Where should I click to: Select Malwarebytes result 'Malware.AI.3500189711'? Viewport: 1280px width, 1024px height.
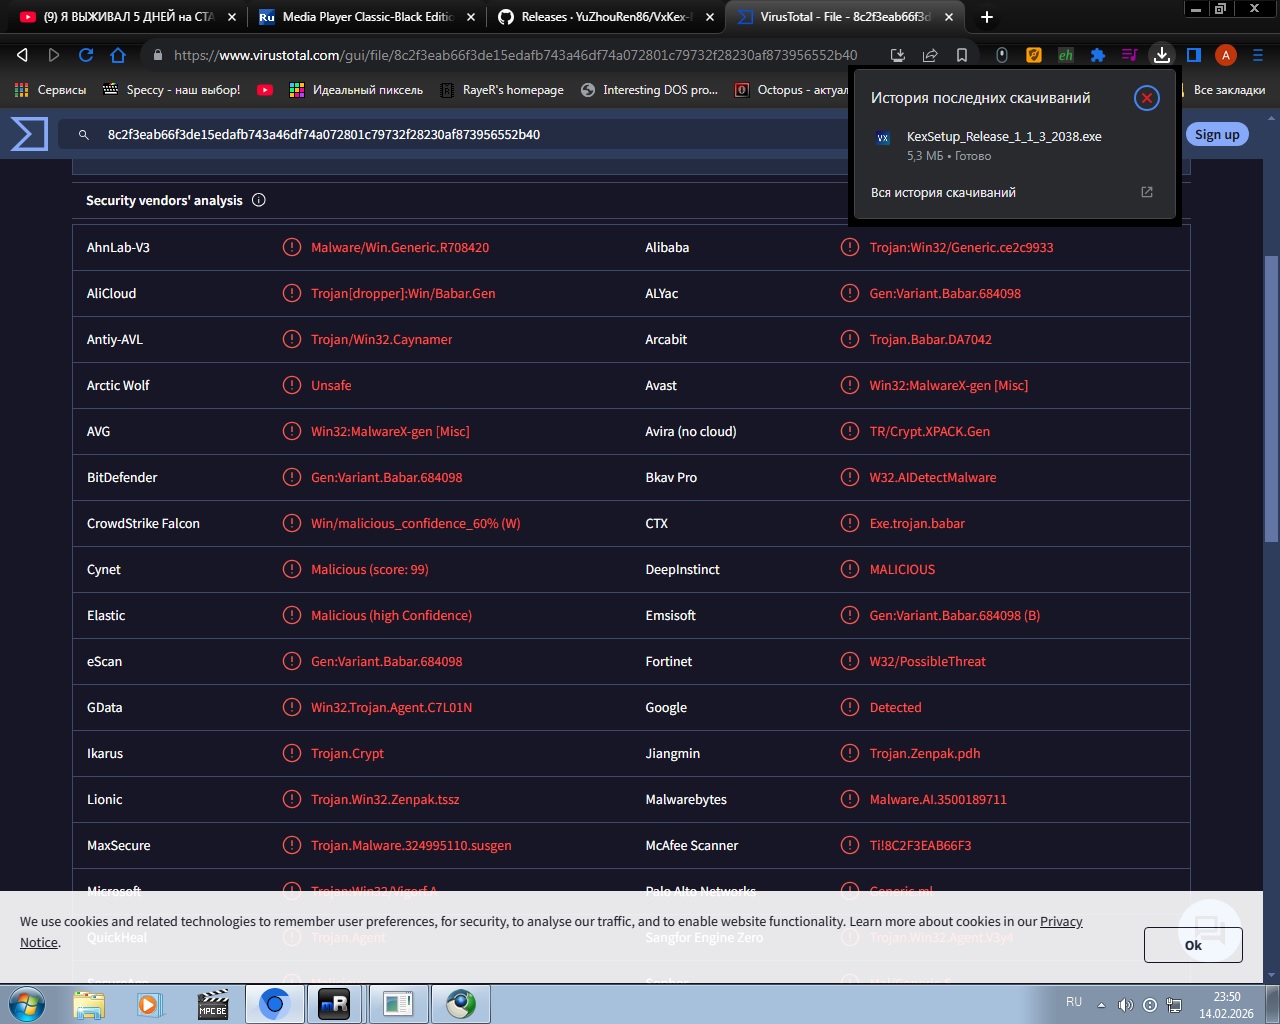(938, 799)
